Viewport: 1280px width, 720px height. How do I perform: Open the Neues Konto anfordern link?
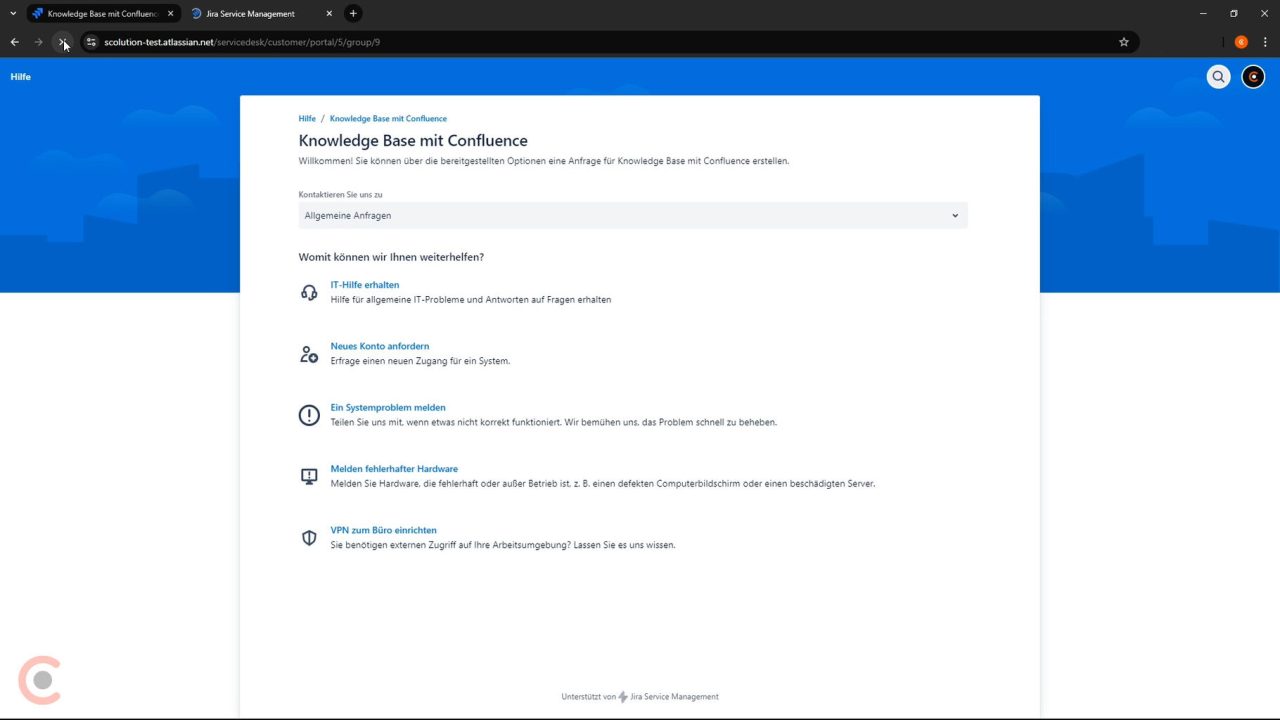point(380,346)
